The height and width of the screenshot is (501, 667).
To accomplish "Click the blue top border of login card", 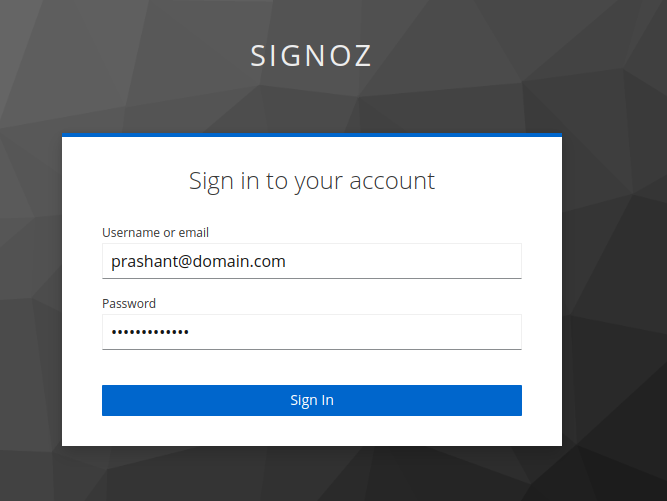I will 312,135.
